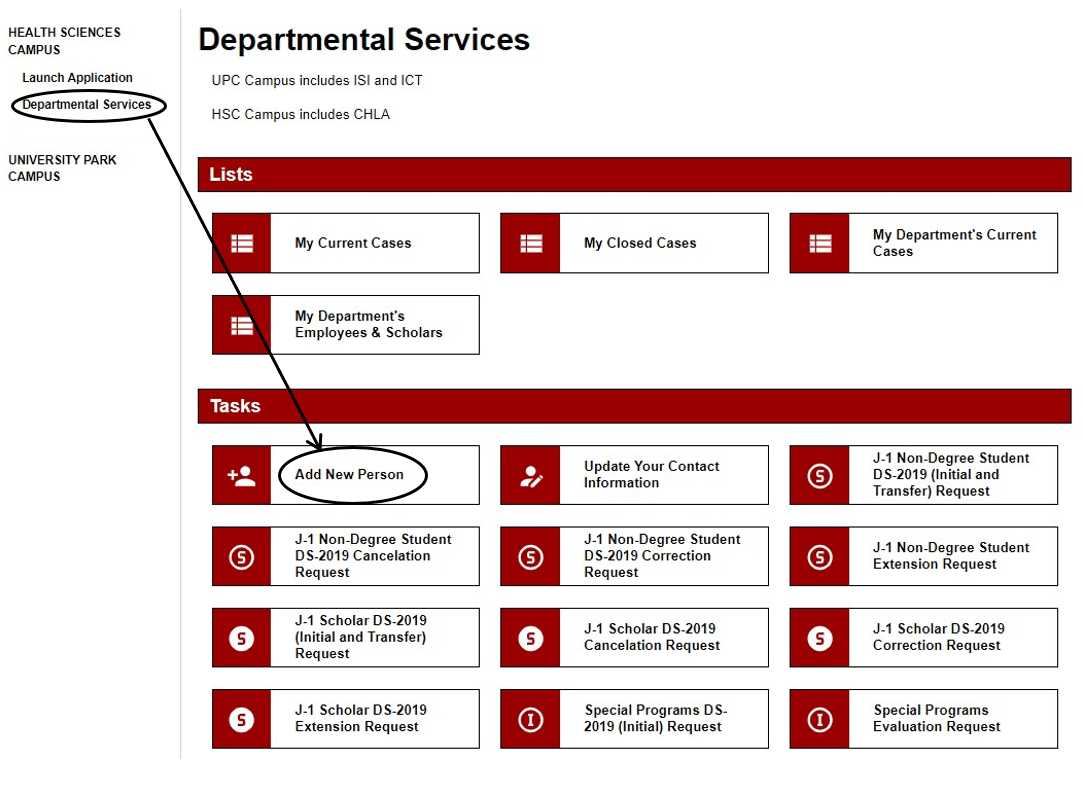The height and width of the screenshot is (791, 1083).
Task: Open J-1 Scholar DS-2019 (Initial and Transfer) Request
Action: (x=346, y=638)
